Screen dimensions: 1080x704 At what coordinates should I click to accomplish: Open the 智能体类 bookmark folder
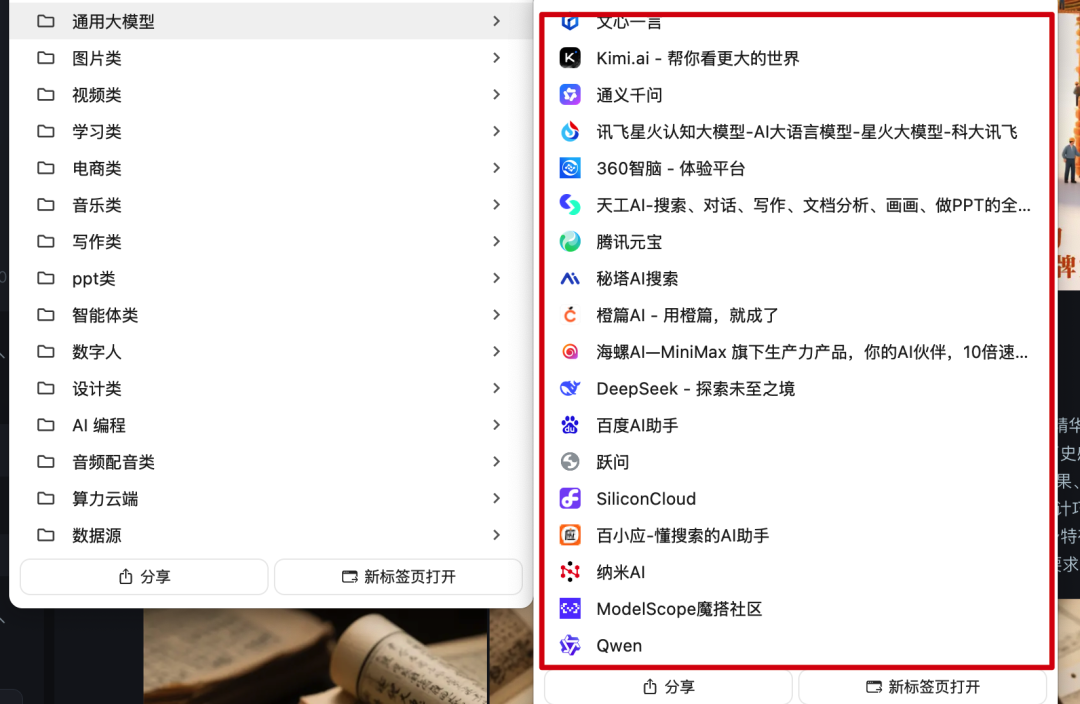[x=271, y=315]
